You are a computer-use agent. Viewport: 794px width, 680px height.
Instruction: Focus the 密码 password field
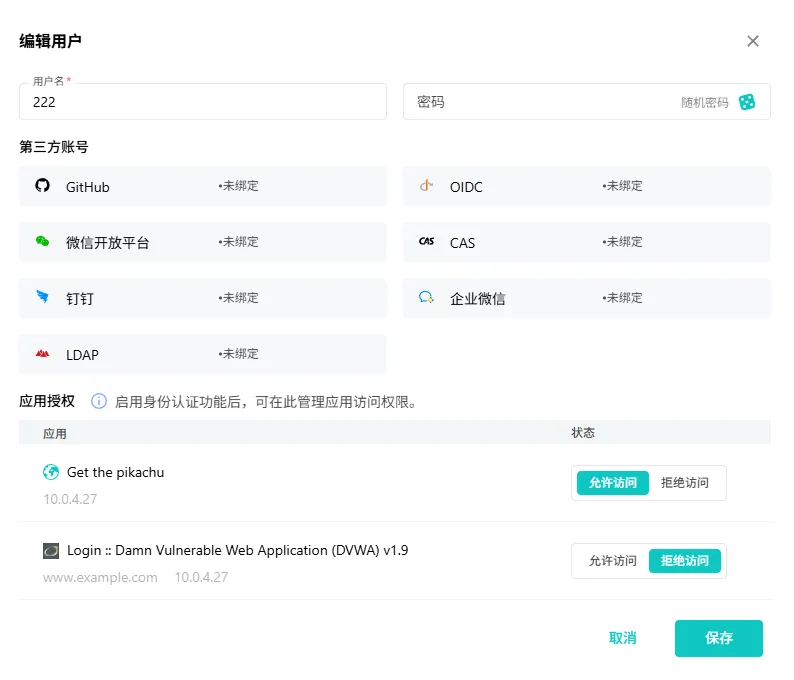pos(542,102)
